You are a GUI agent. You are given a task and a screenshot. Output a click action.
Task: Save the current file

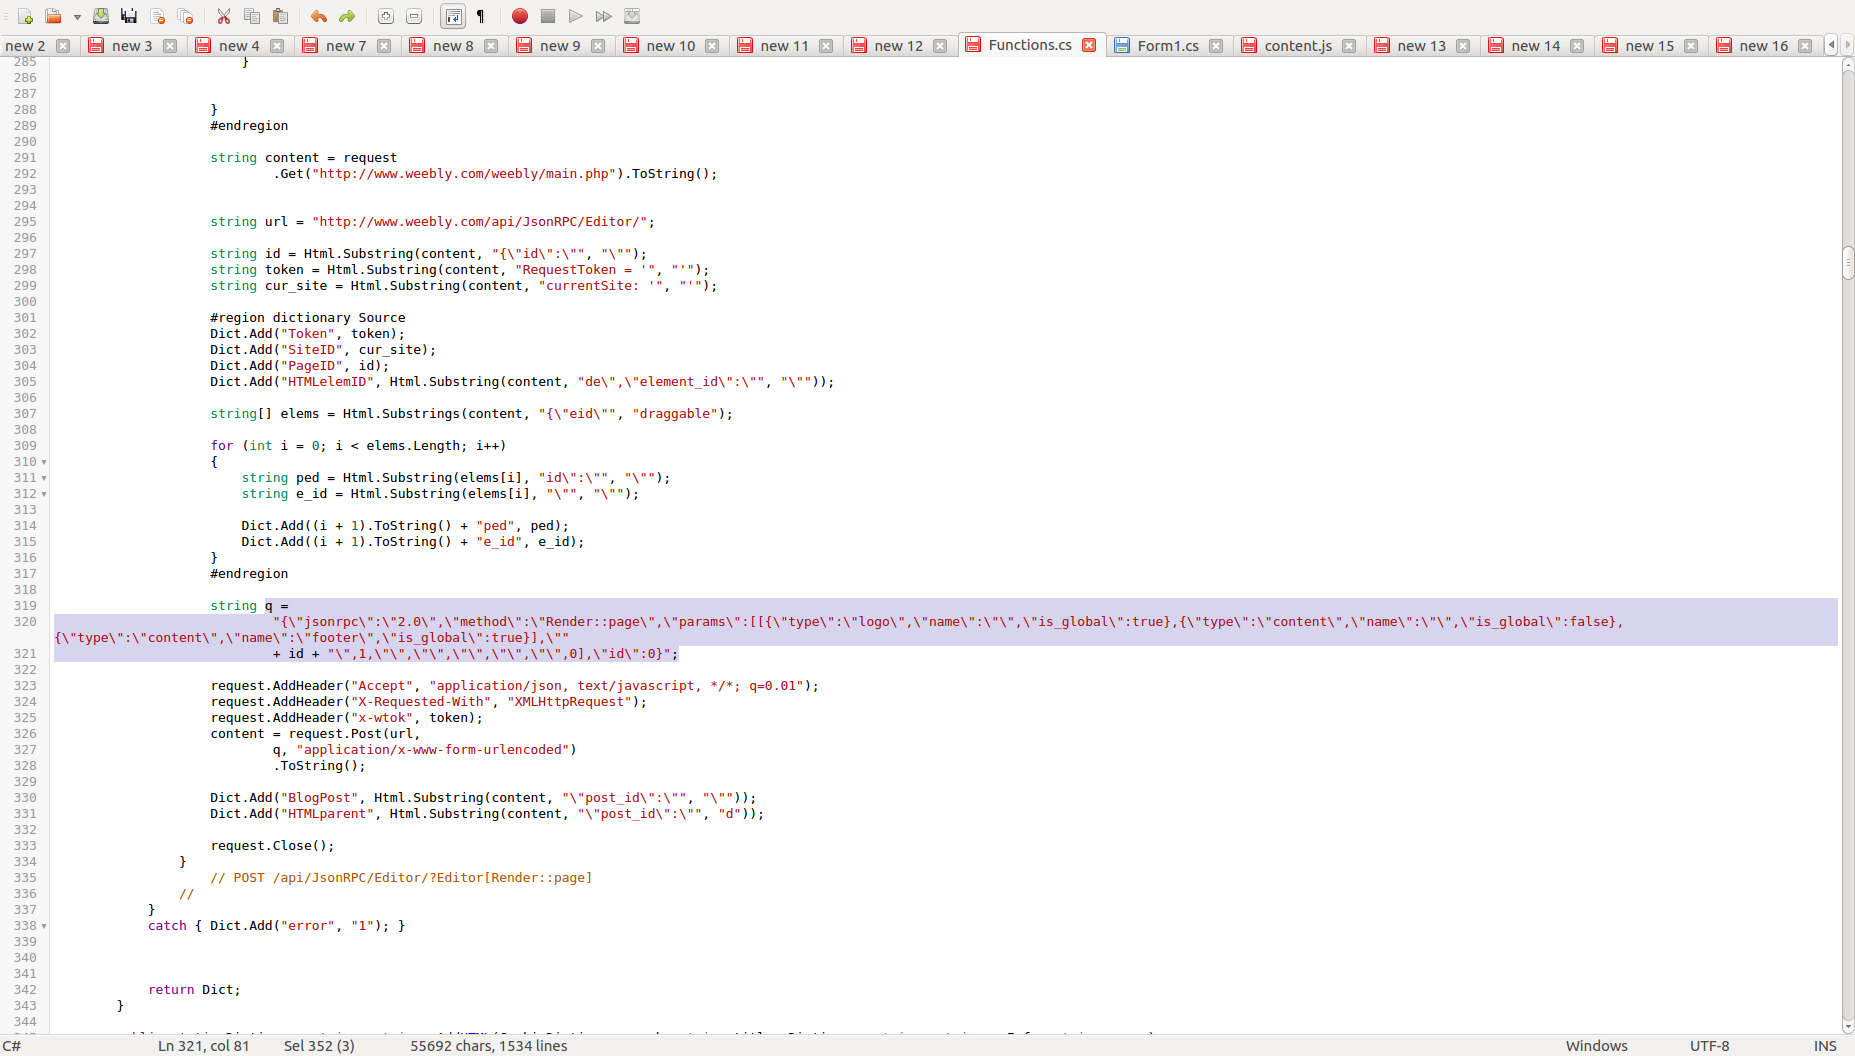point(101,16)
